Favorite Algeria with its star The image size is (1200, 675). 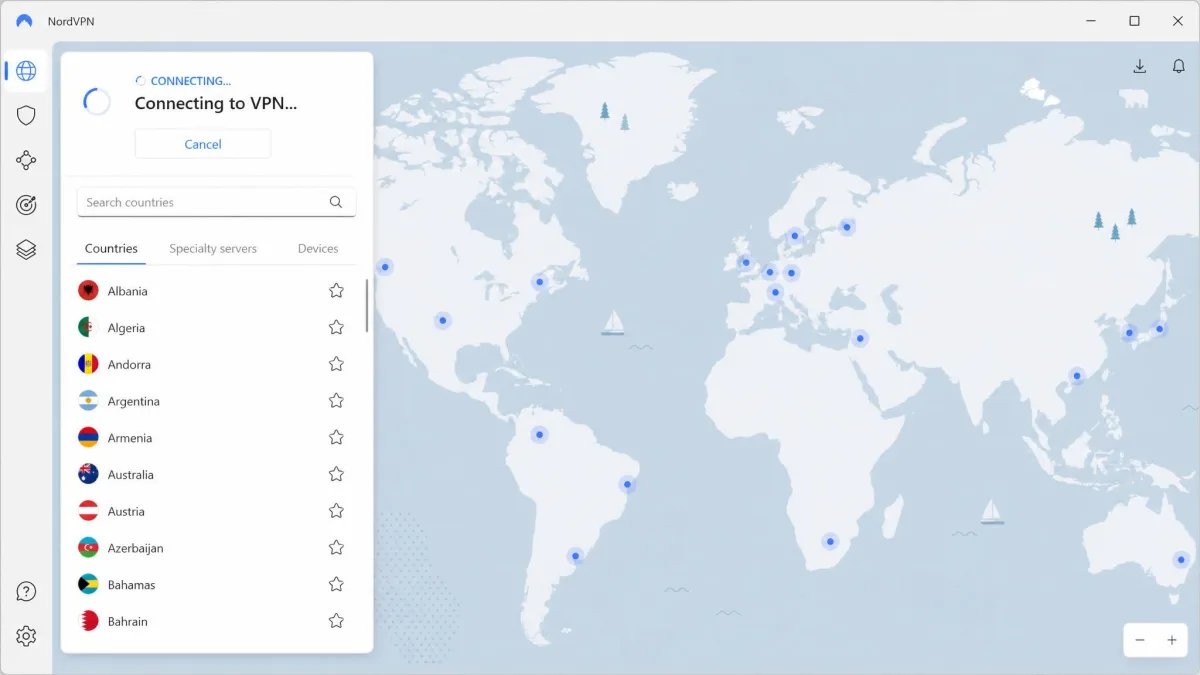(336, 327)
